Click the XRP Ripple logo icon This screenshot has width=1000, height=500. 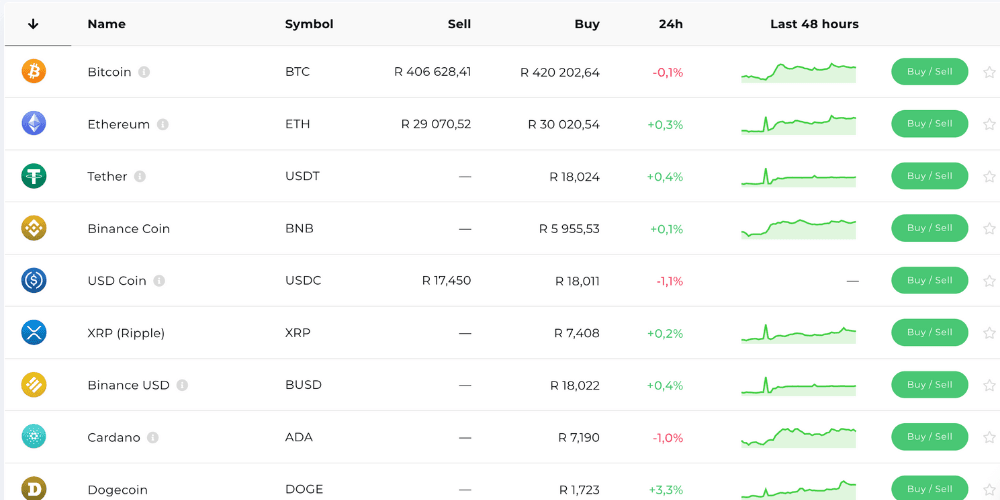click(x=34, y=333)
